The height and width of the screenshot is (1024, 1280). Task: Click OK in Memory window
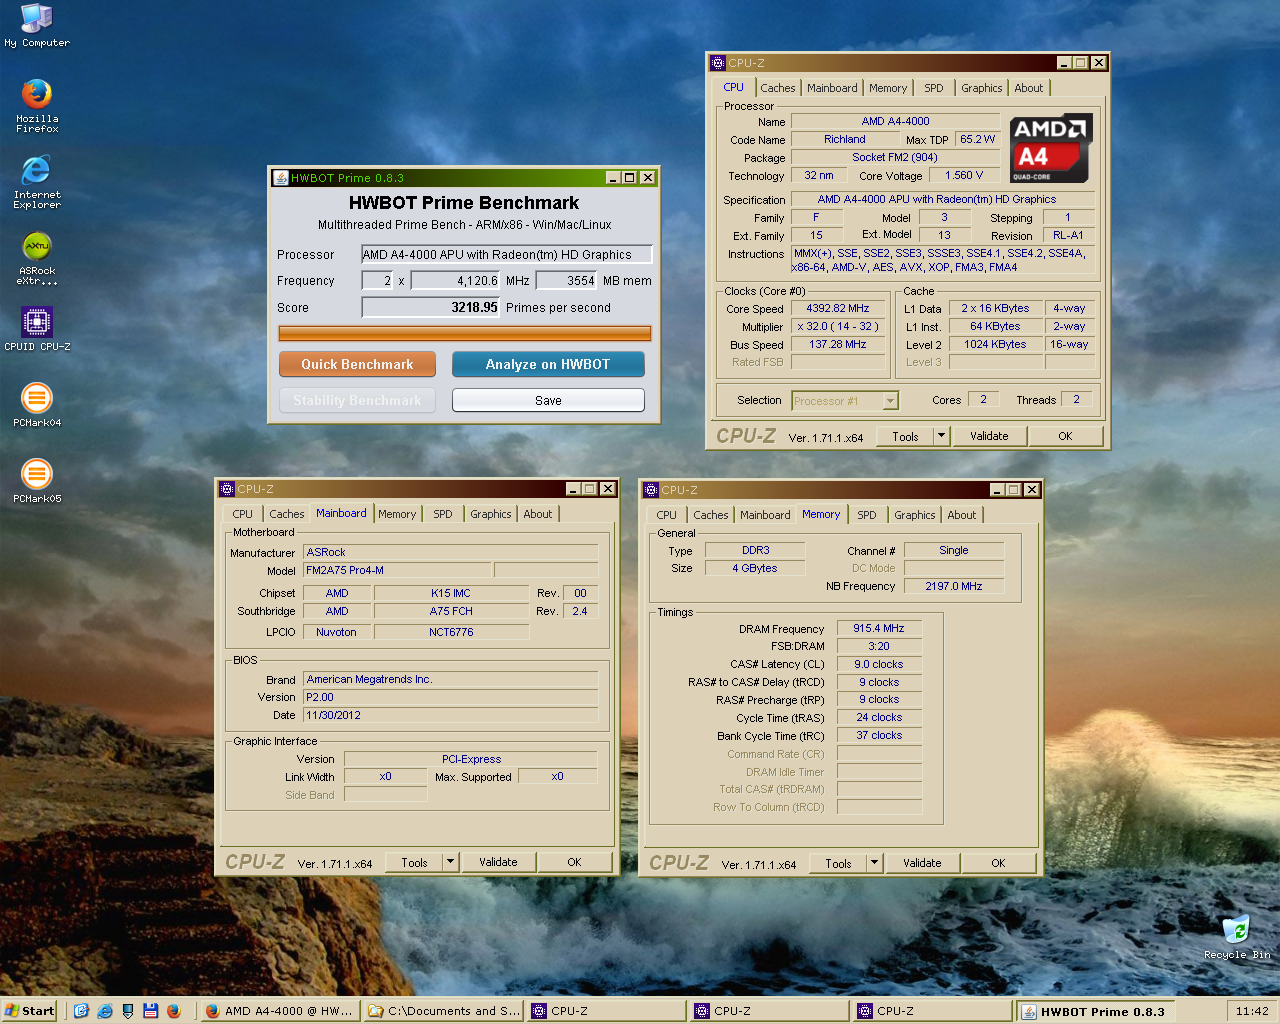tap(998, 863)
